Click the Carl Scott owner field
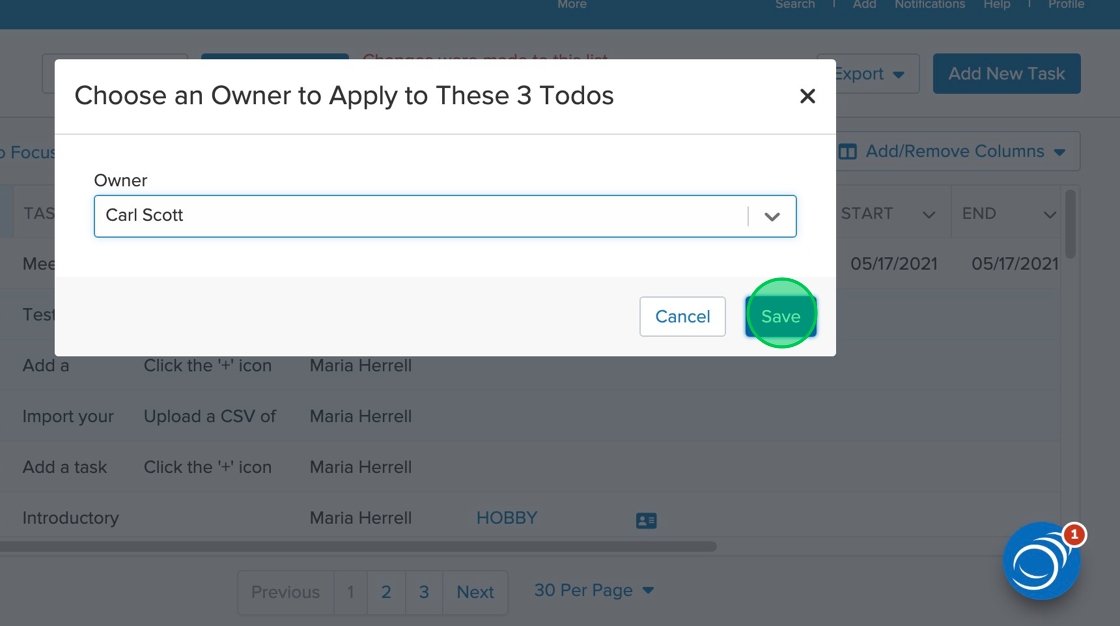Image resolution: width=1120 pixels, height=626 pixels. point(420,216)
